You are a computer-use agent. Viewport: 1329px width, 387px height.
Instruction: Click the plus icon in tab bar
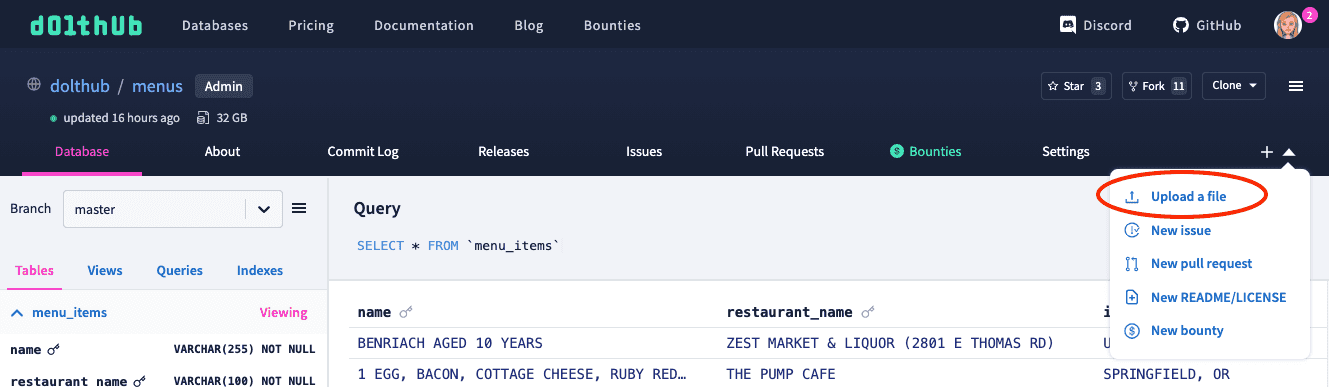(1266, 152)
